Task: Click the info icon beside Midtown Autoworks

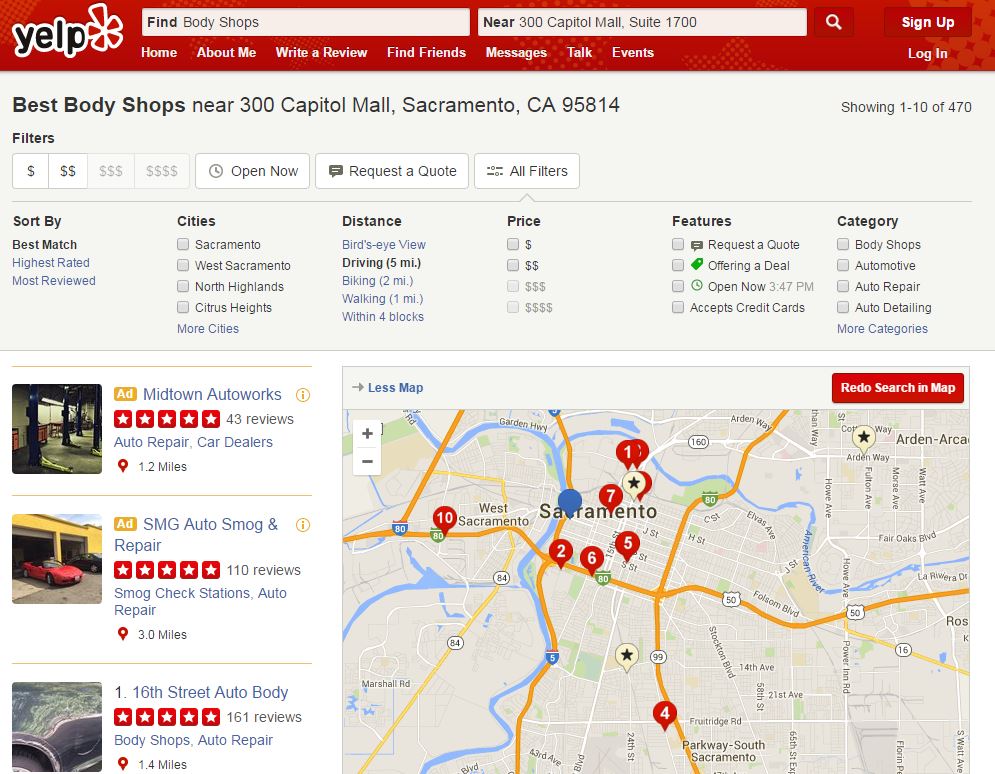Action: [x=303, y=395]
